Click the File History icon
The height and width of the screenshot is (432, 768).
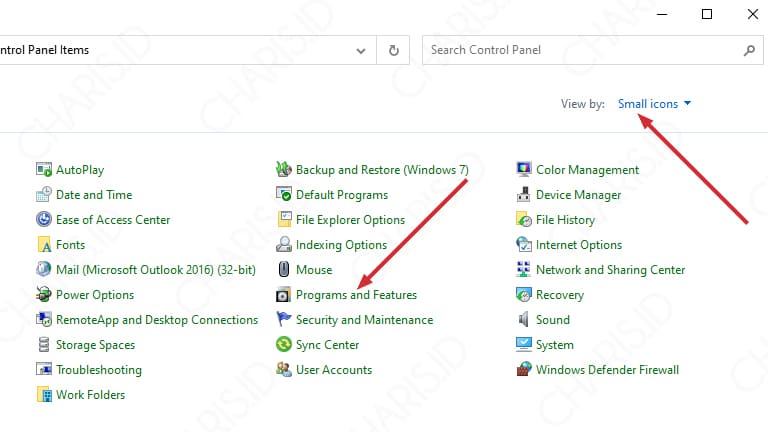pos(524,220)
